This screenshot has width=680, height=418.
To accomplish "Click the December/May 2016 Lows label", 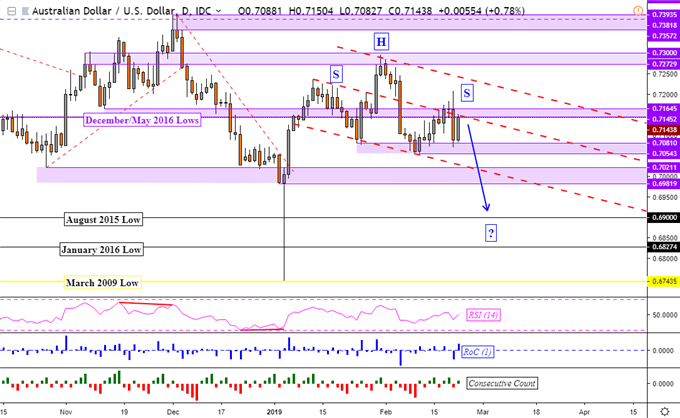I will click(142, 120).
